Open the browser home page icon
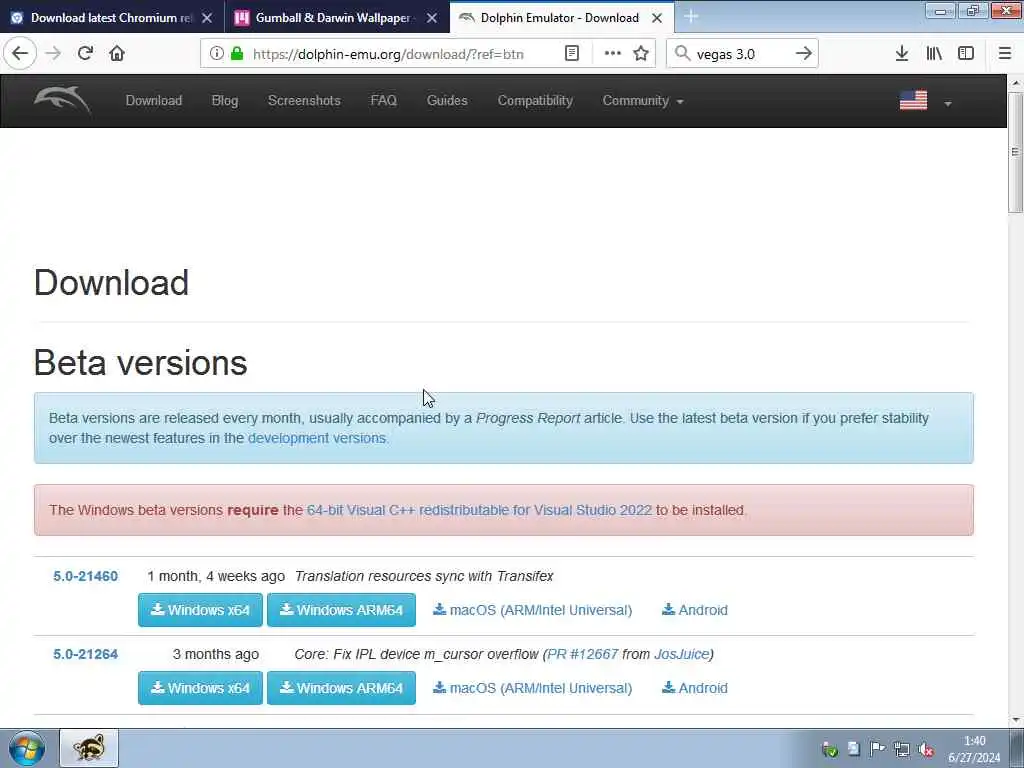 117,54
